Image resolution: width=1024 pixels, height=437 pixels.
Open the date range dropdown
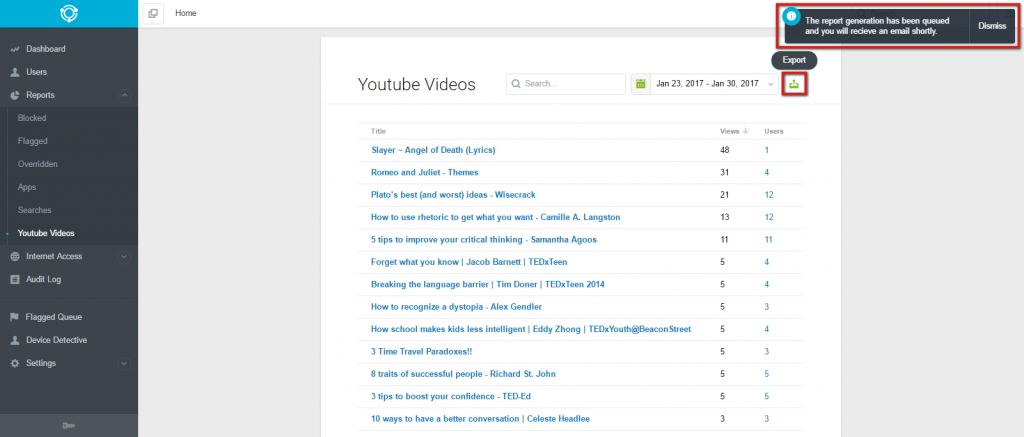[x=705, y=84]
